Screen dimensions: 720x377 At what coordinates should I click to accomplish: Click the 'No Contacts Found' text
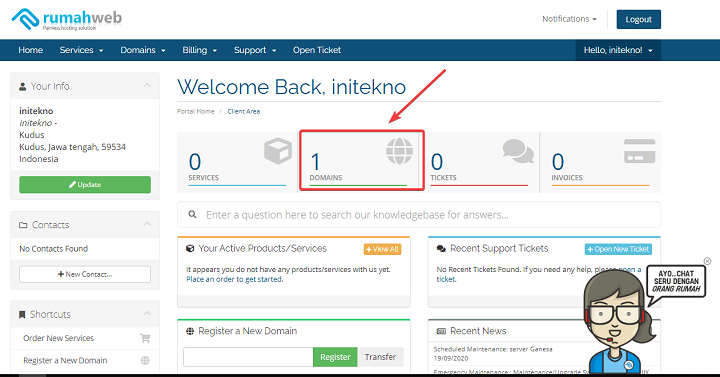53,248
